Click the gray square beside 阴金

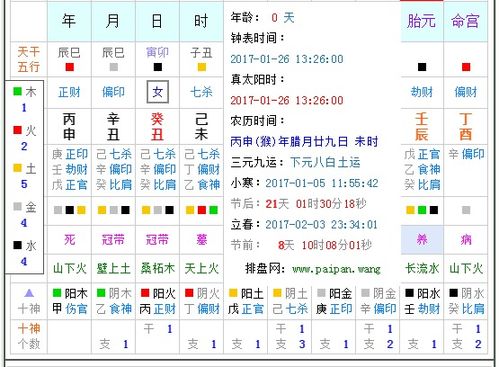[x=365, y=293]
